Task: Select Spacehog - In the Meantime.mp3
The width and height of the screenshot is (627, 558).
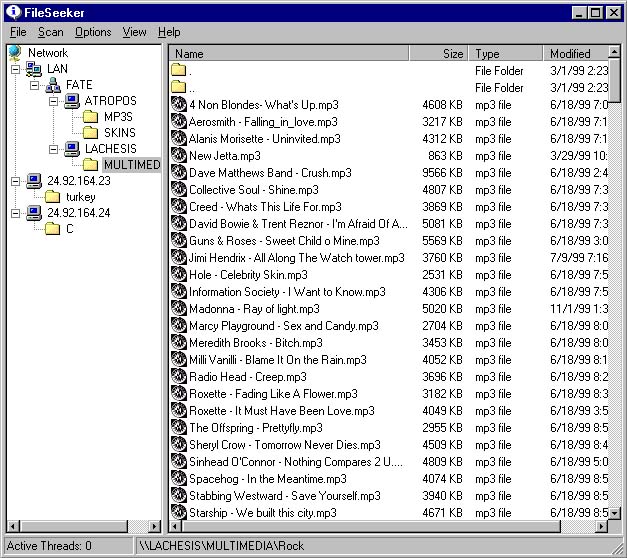Action: (x=268, y=479)
